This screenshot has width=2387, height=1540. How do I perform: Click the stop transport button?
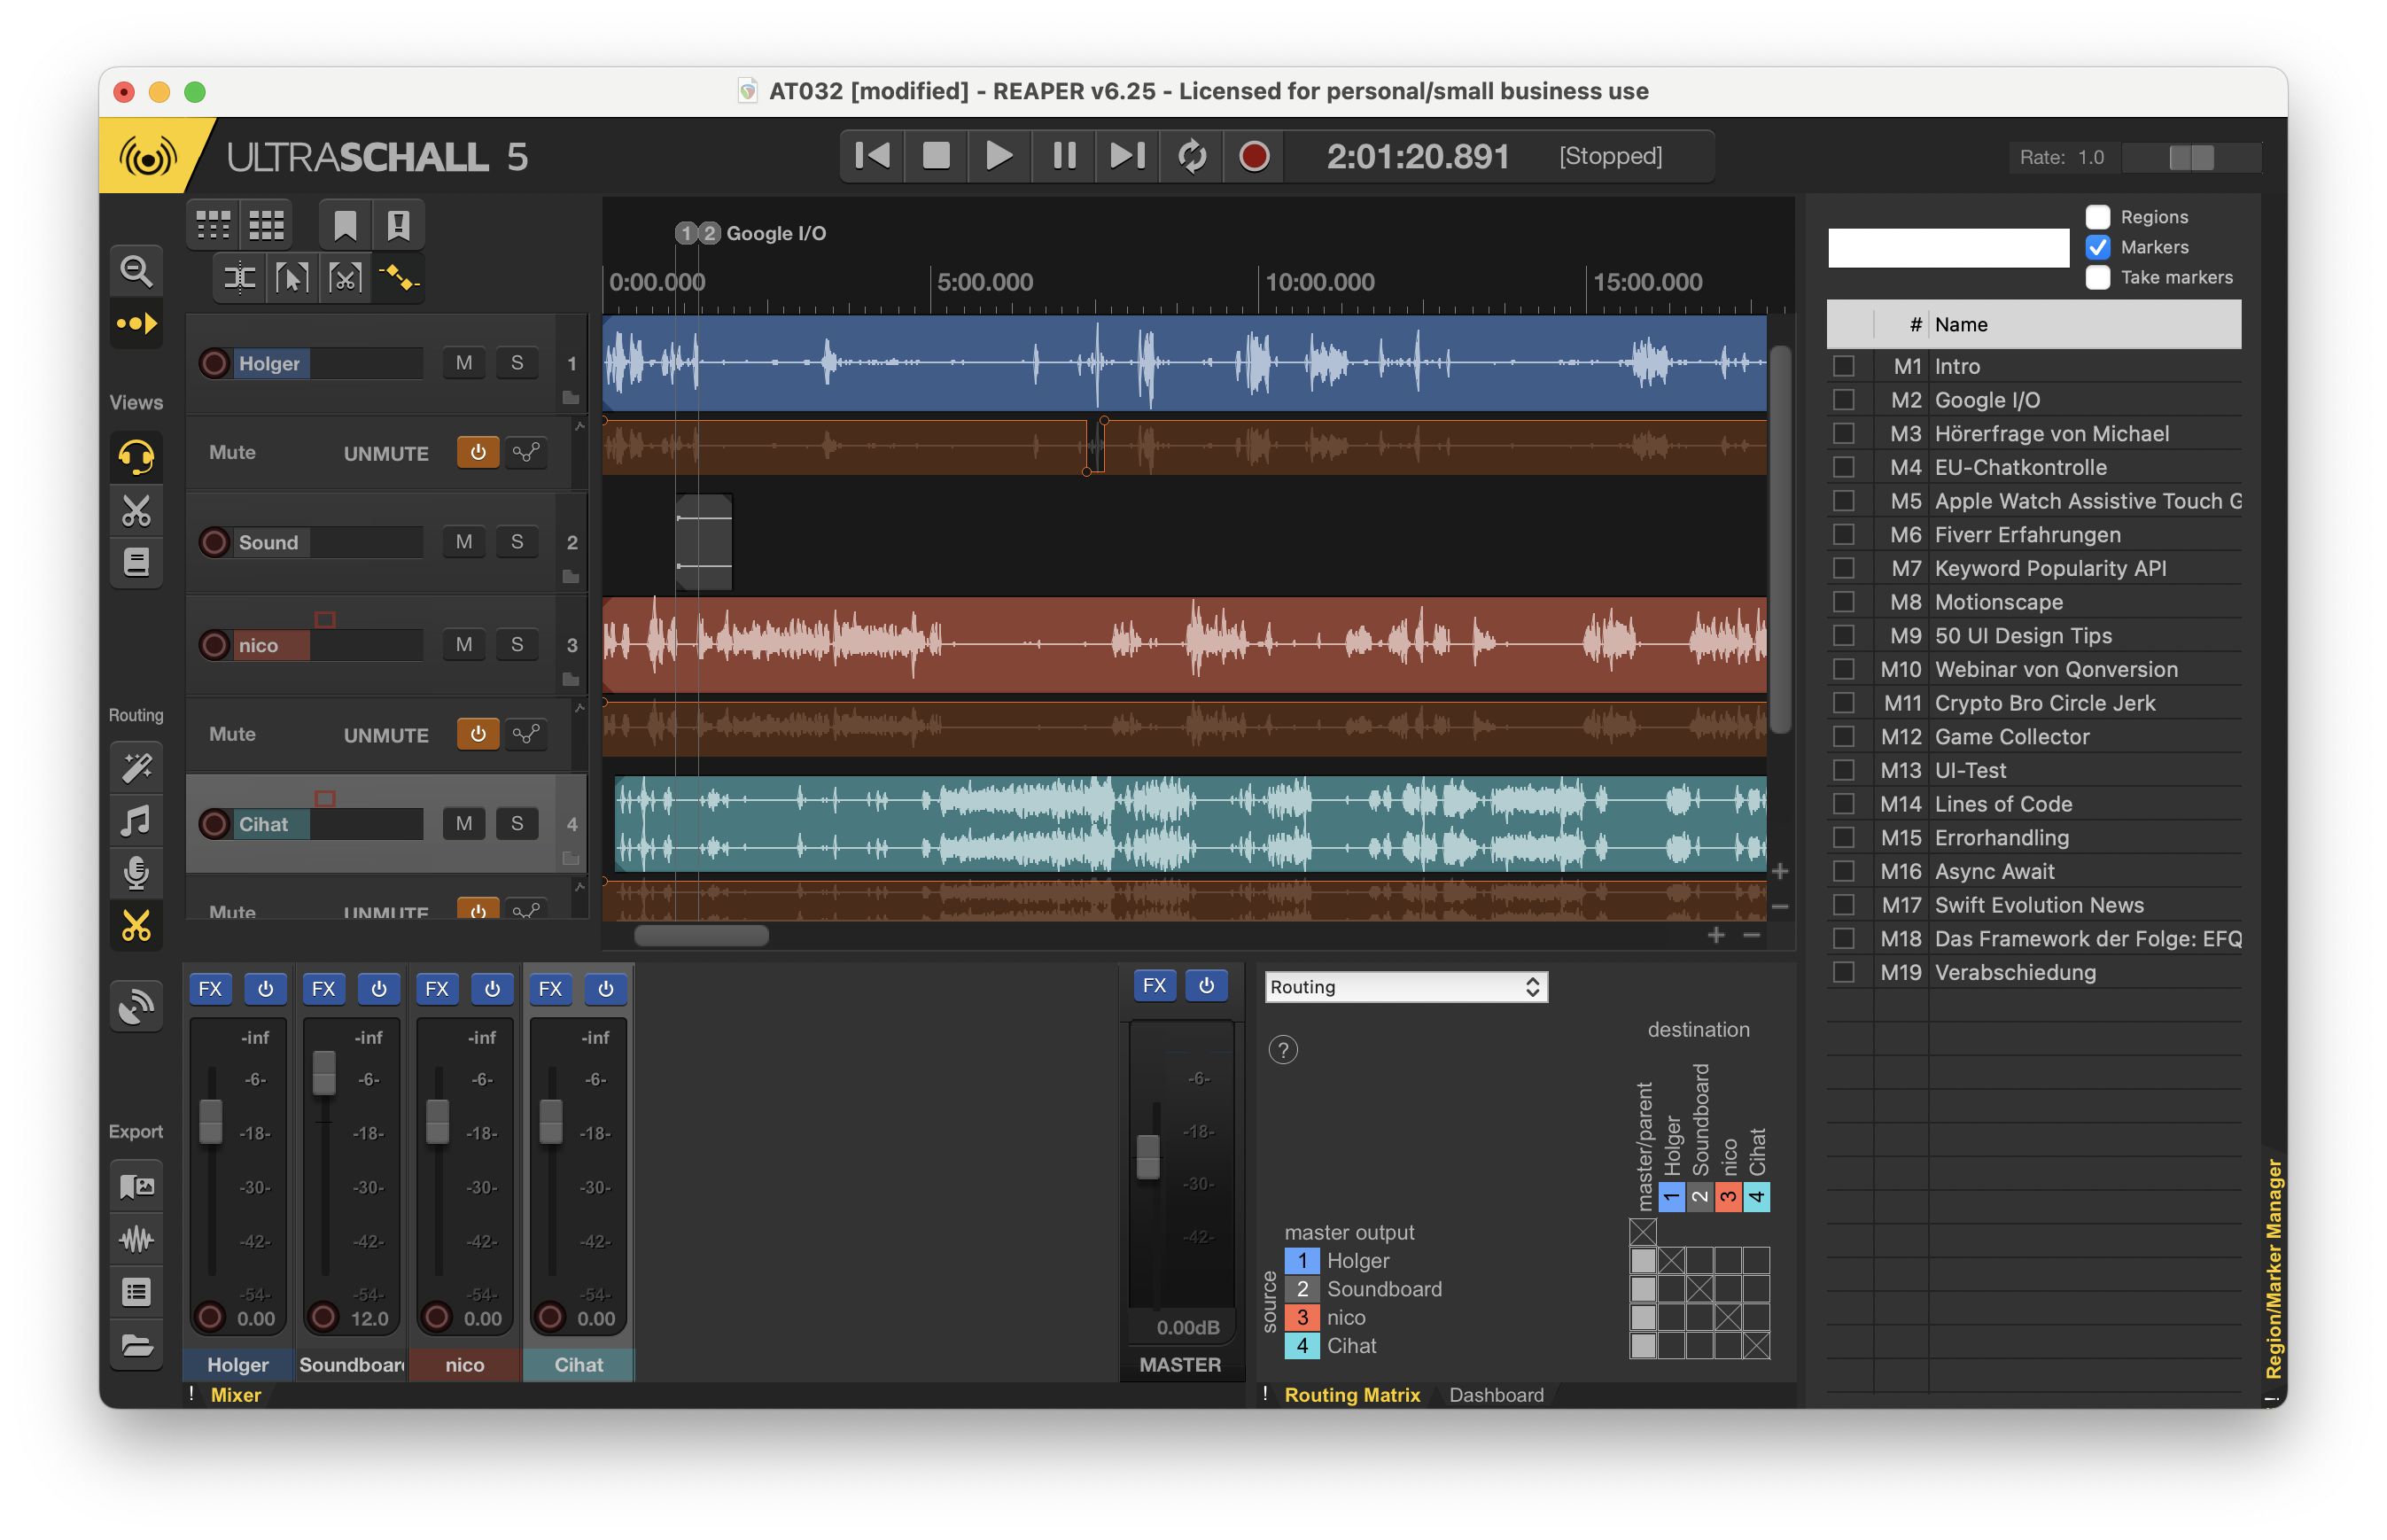936,156
